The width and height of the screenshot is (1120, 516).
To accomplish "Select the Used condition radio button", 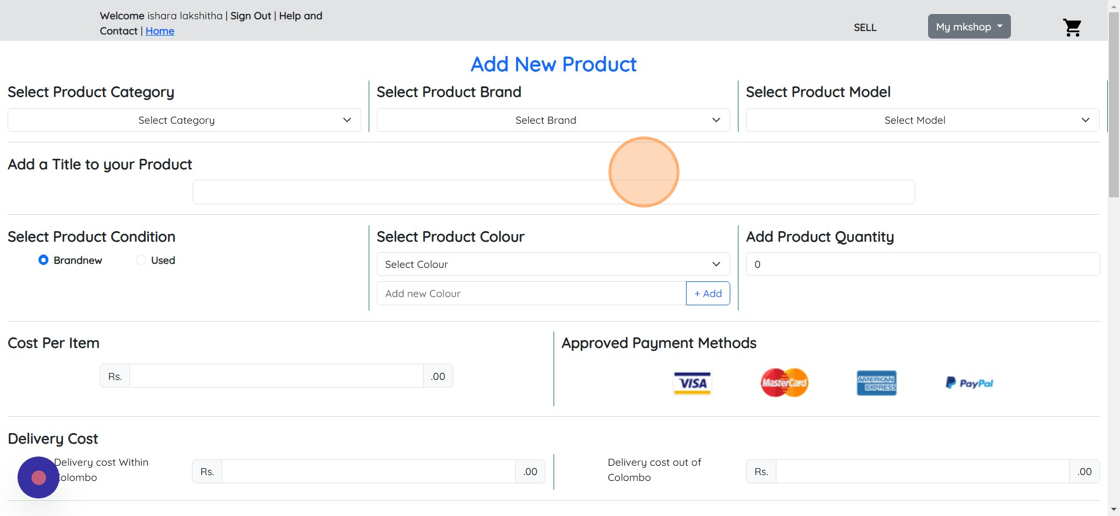I will click(141, 260).
